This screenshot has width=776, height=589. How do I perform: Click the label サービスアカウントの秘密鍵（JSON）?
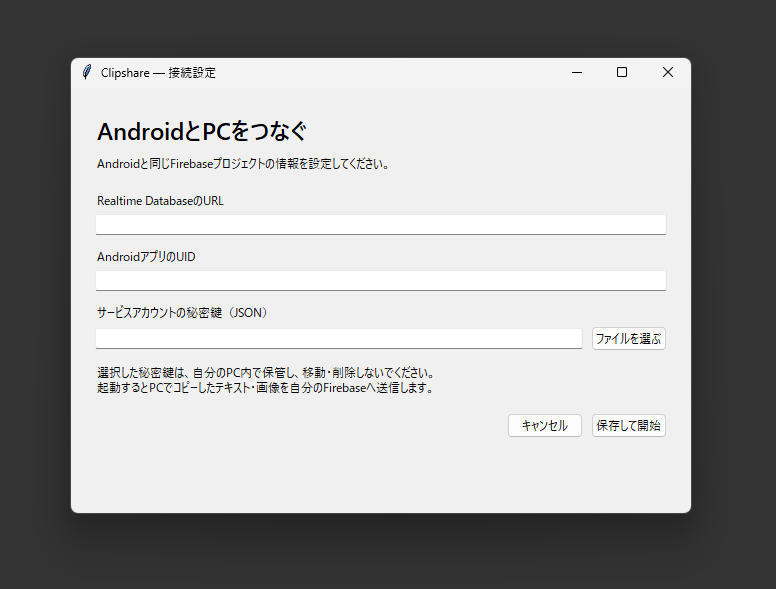tap(184, 313)
